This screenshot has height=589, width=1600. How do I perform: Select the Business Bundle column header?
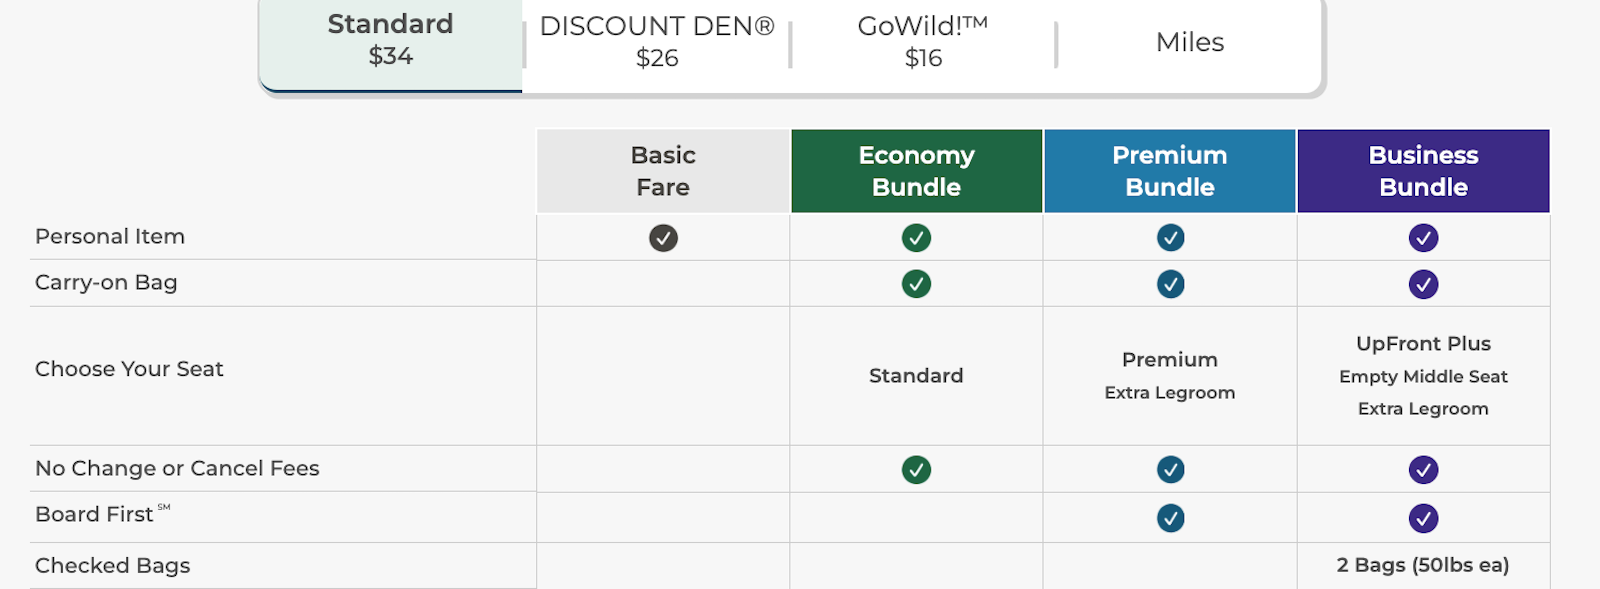click(x=1423, y=170)
